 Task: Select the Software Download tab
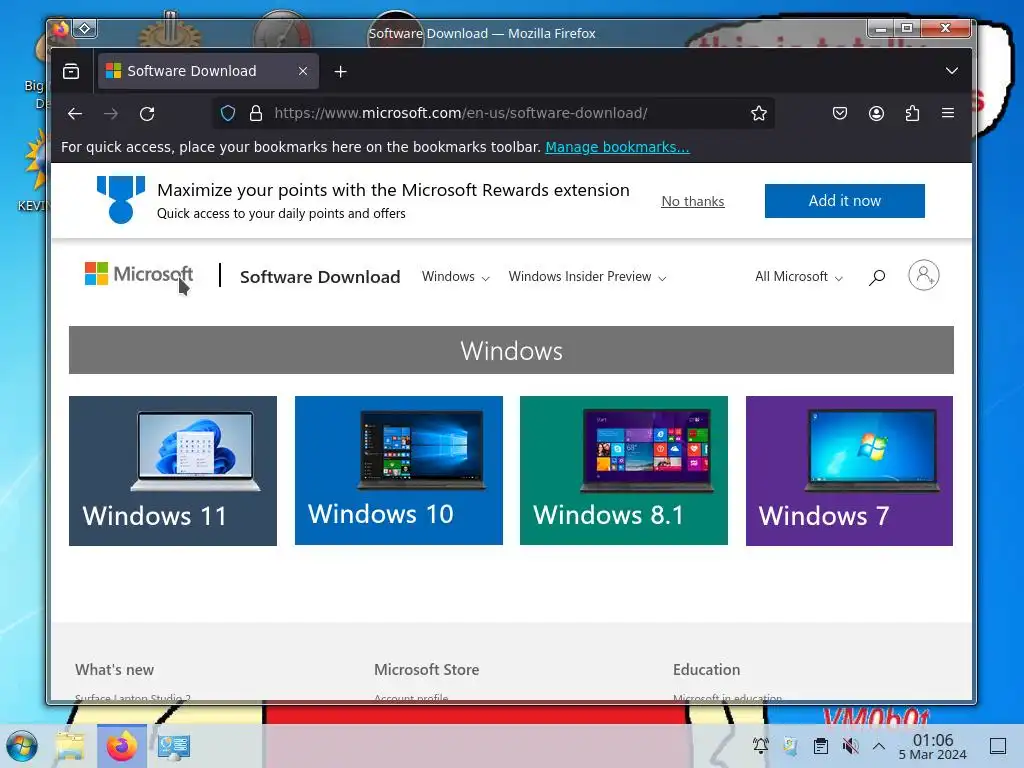click(x=208, y=71)
